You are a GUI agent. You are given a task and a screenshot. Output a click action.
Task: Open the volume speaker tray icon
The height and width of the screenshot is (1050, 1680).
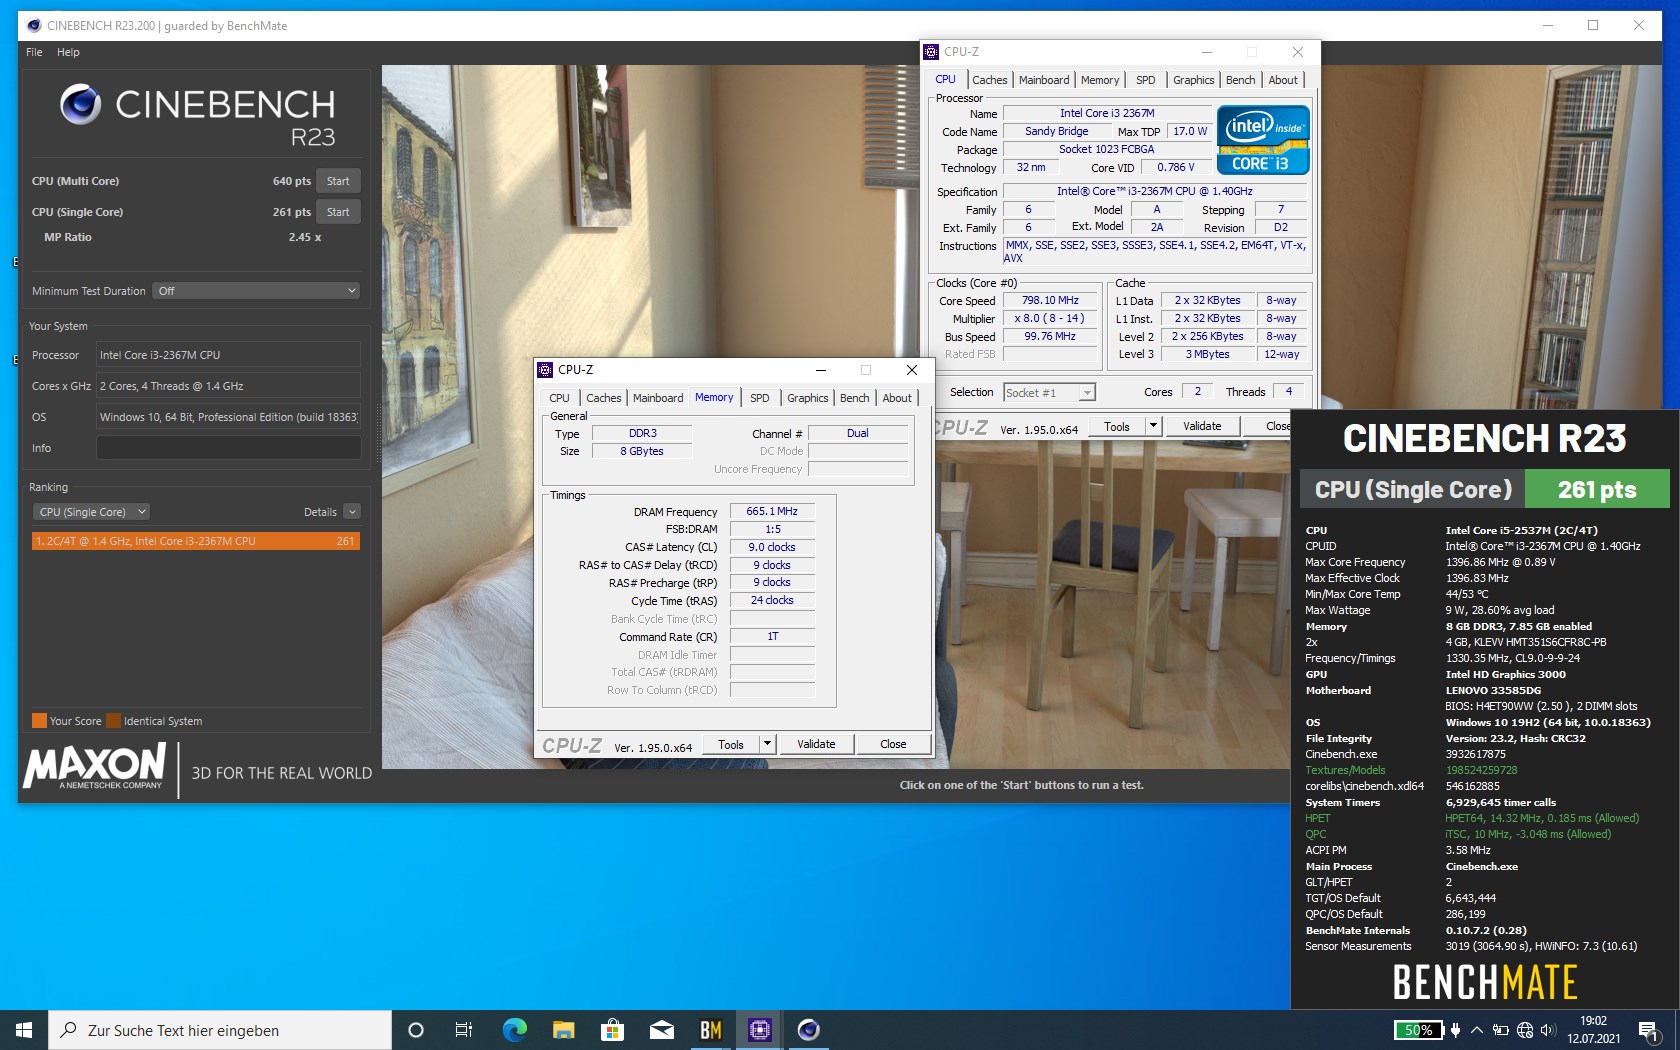pyautogui.click(x=1548, y=1030)
